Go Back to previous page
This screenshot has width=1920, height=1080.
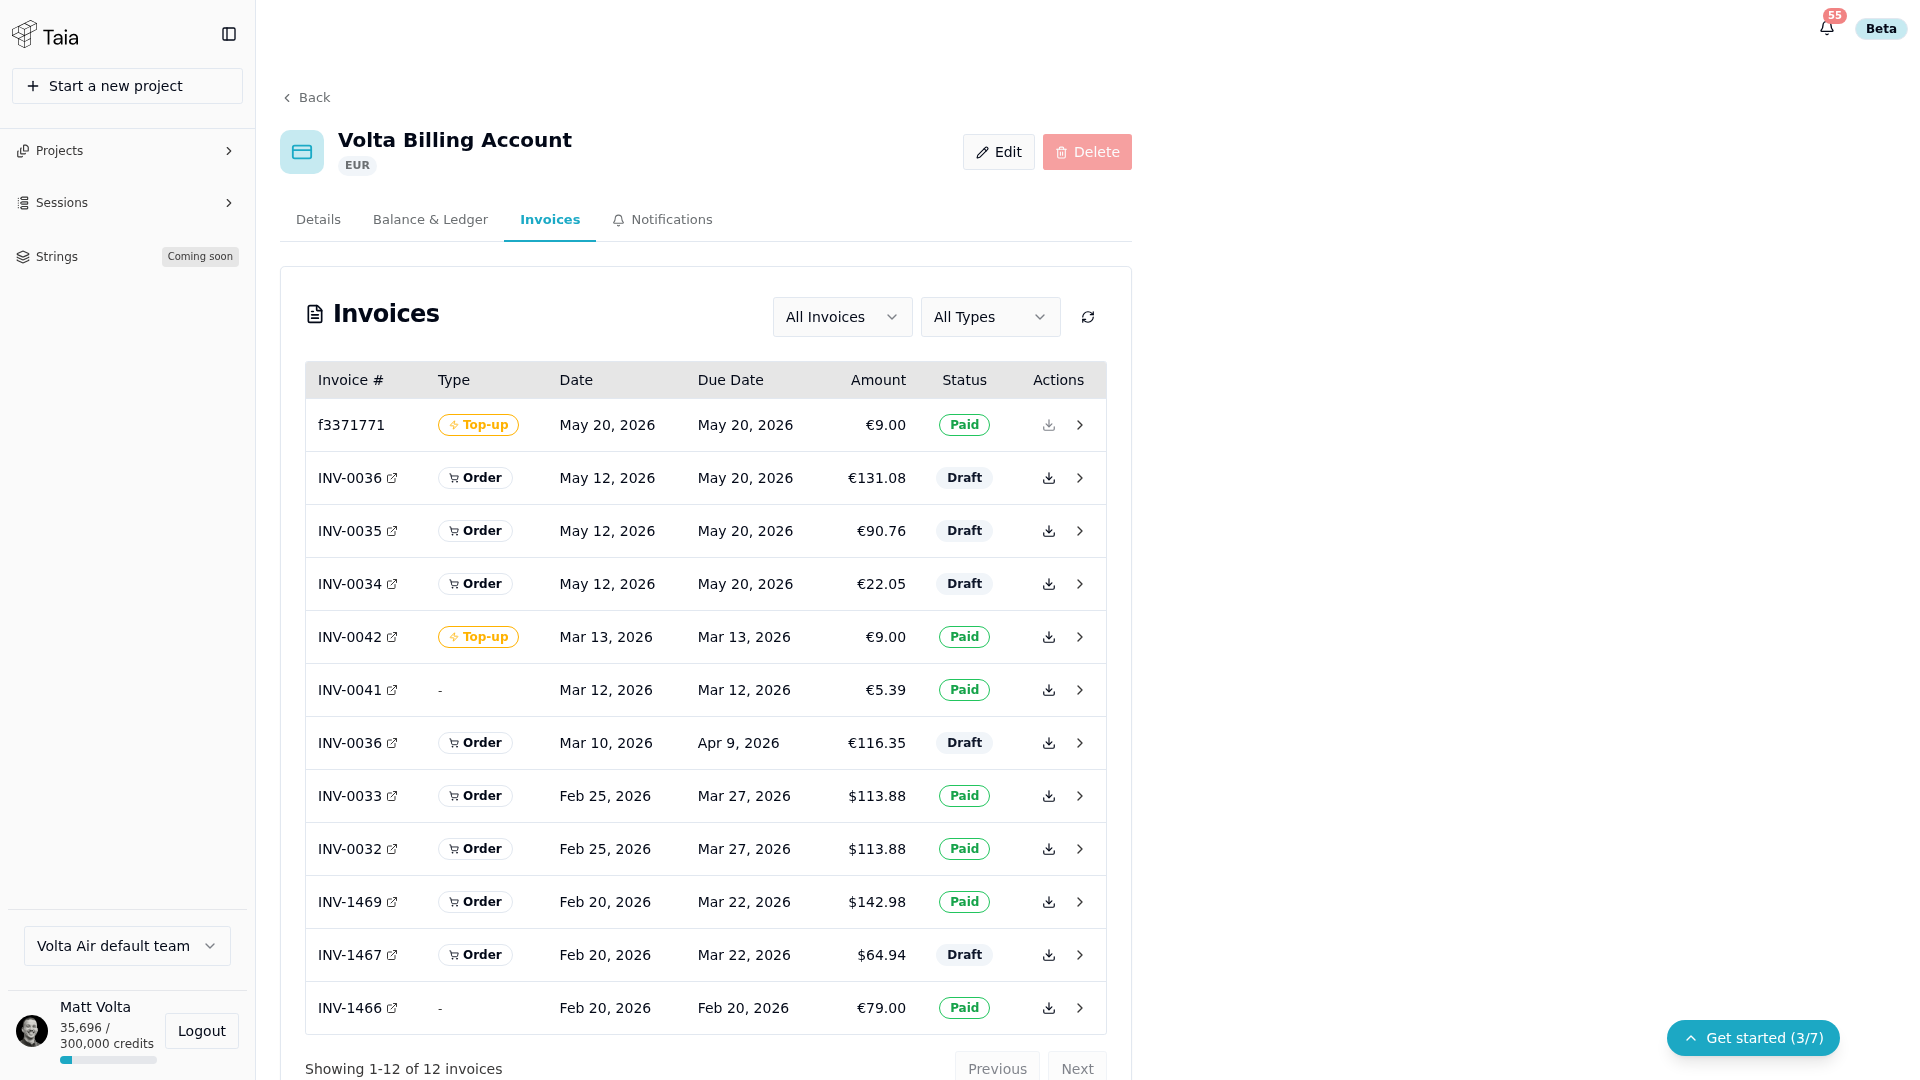(306, 98)
